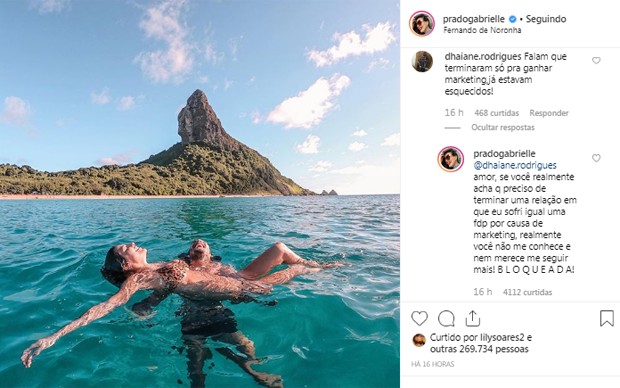Share the post with the share icon
The height and width of the screenshot is (388, 620).
[473, 318]
